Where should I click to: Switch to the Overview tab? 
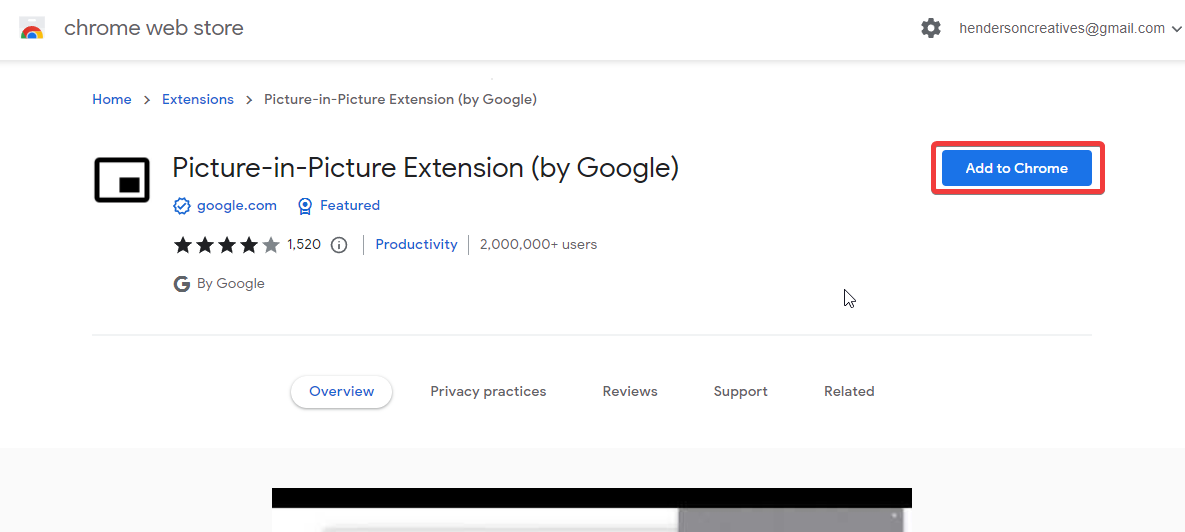click(x=341, y=392)
